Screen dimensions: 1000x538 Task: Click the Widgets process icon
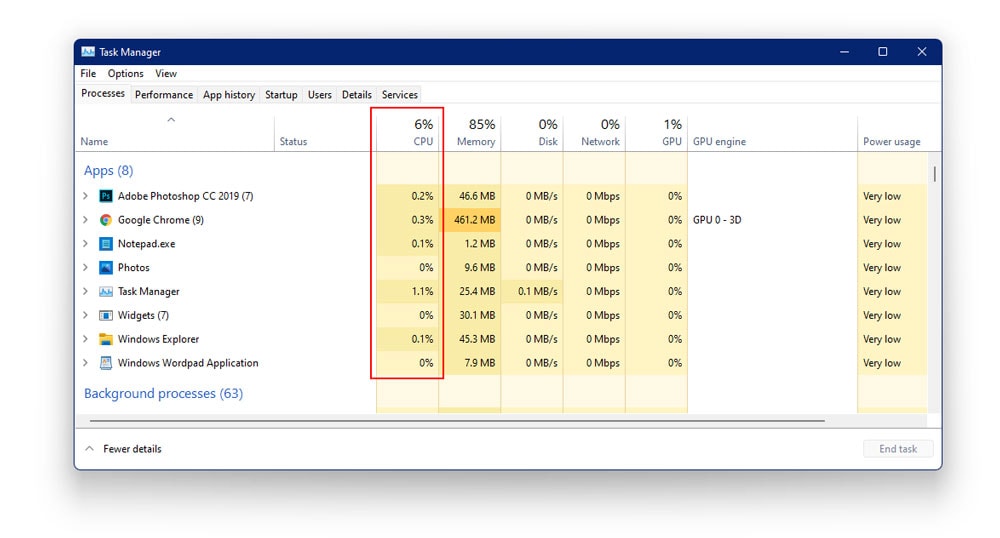[106, 315]
